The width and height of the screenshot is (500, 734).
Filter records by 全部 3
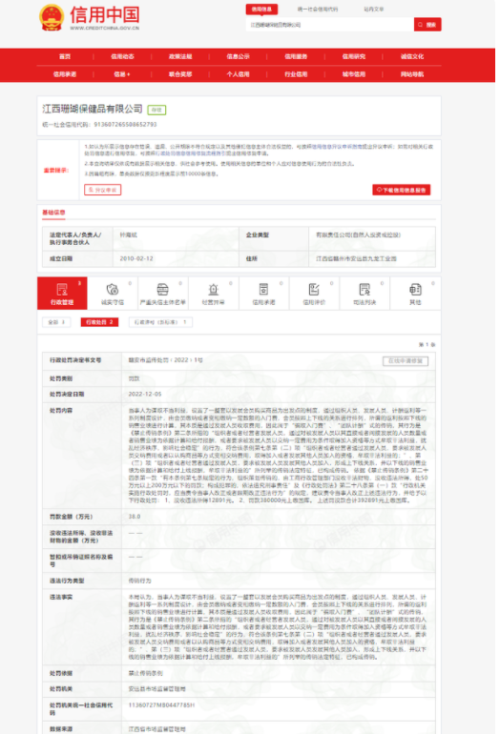click(x=57, y=322)
